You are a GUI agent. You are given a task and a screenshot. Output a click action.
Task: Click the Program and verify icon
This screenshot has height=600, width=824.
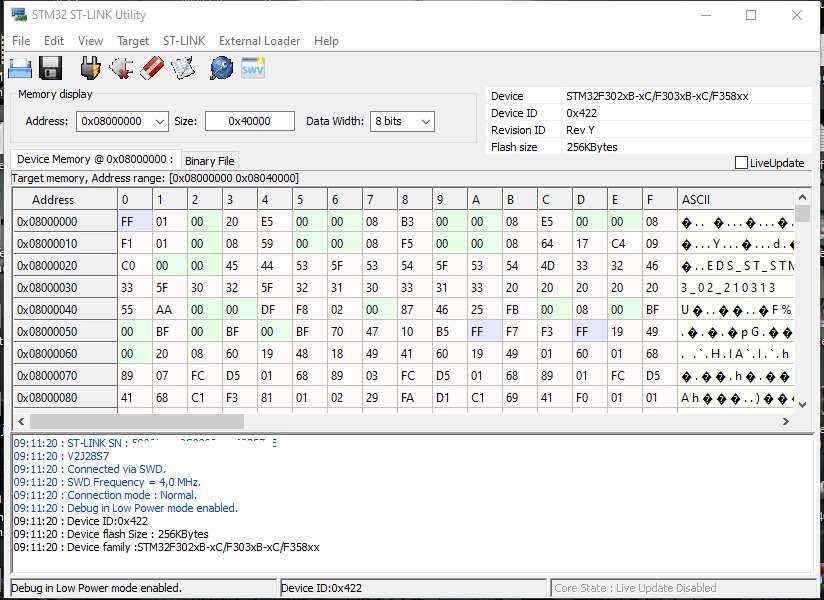pyautogui.click(x=183, y=68)
